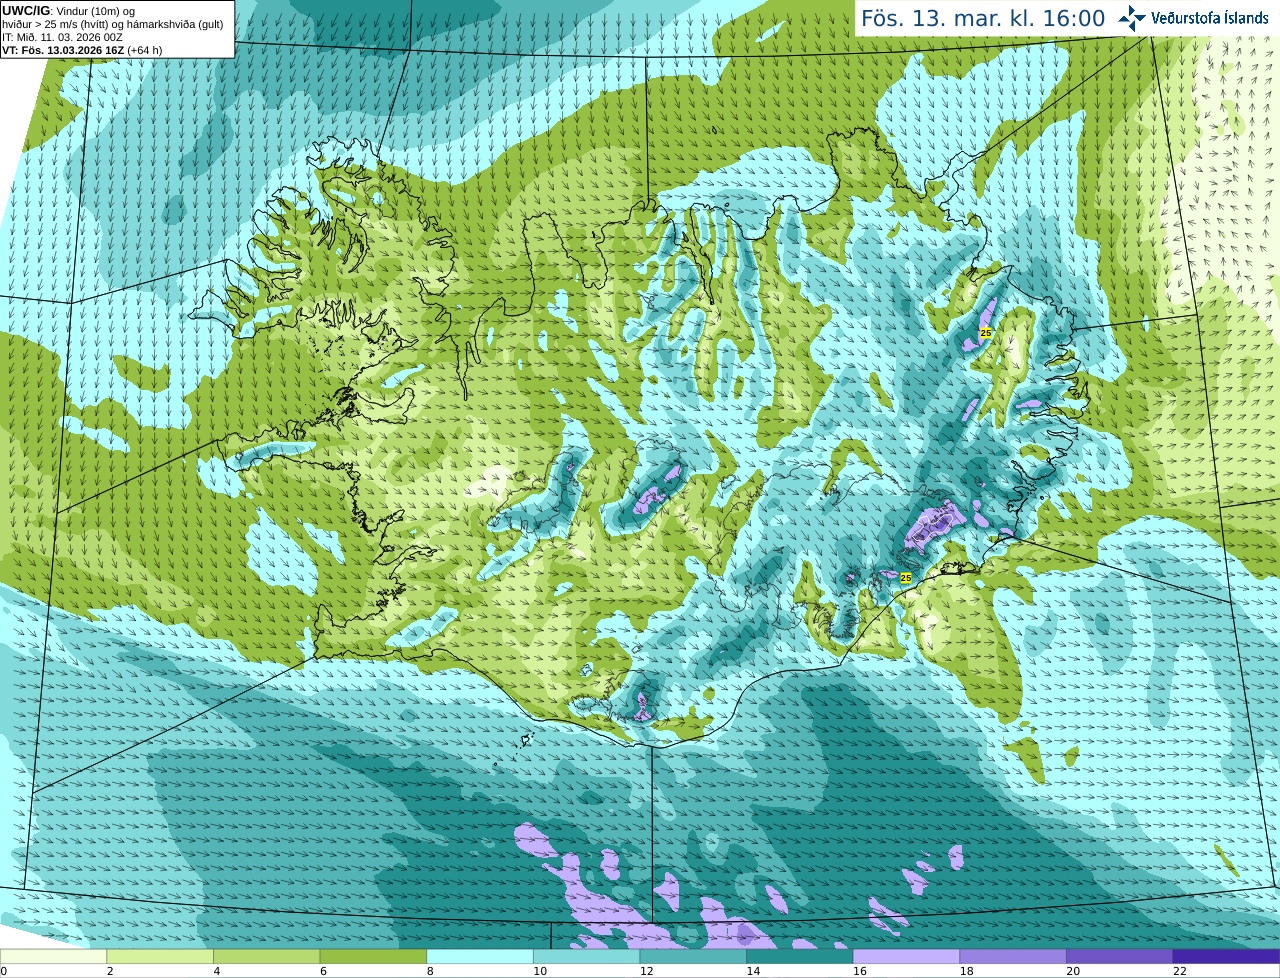Click the legend value '10'
This screenshot has width=1280, height=978.
pos(540,971)
